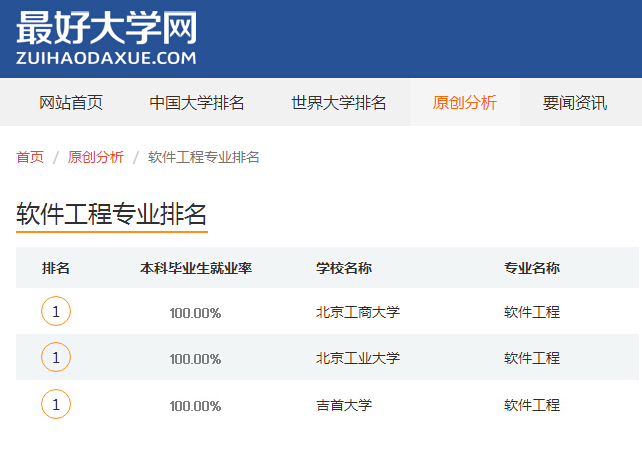Viewport: 642px width, 456px height.
Task: Click the 学校名称 column header
Action: tap(344, 268)
